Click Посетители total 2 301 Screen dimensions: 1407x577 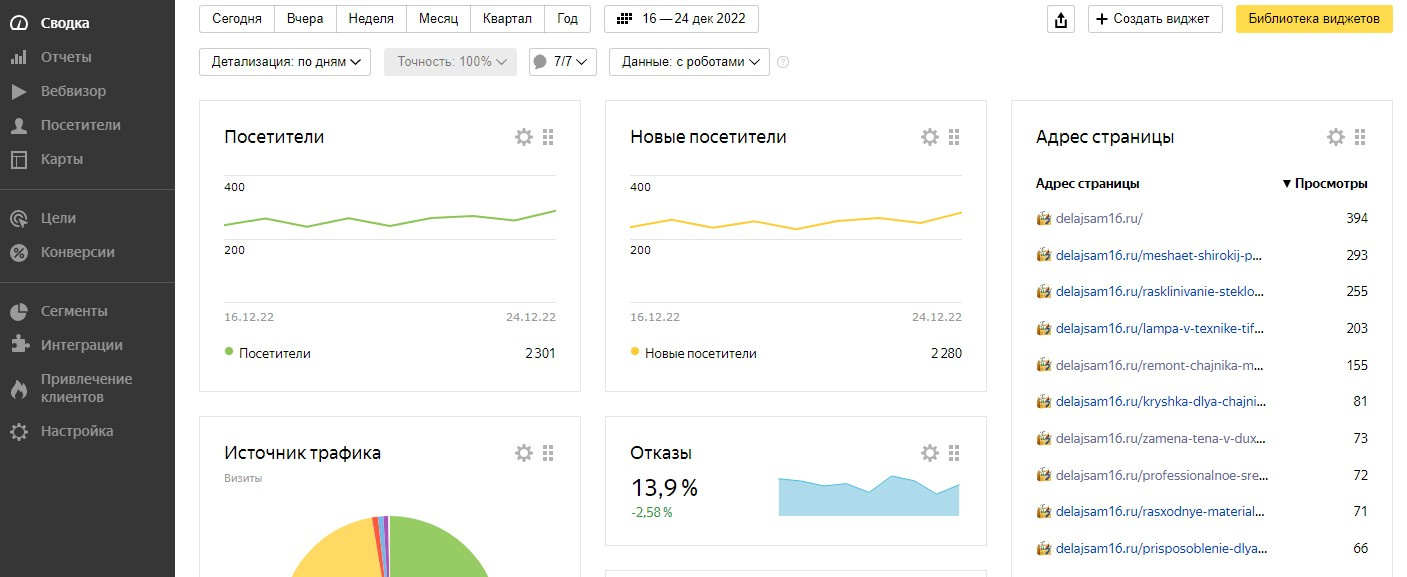[540, 353]
